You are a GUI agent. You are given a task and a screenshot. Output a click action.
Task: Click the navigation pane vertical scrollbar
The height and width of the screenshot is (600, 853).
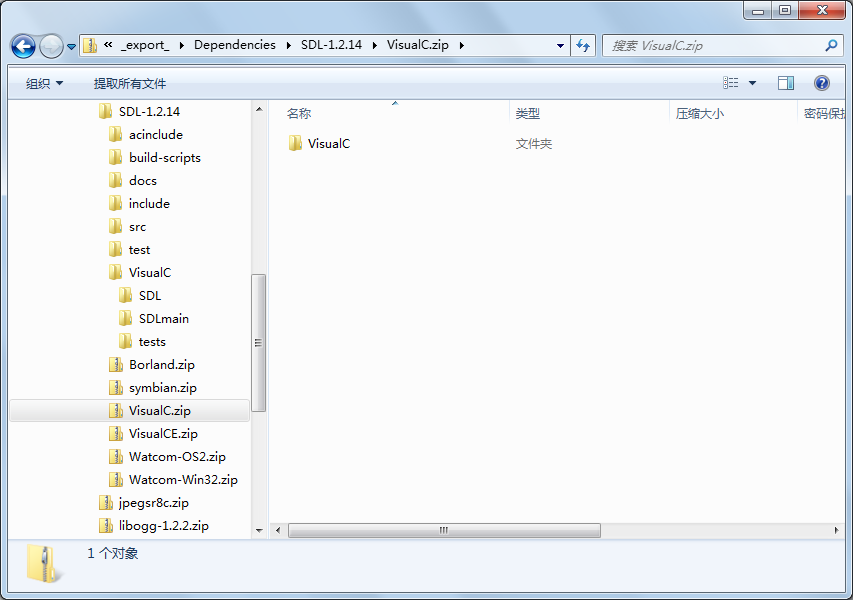259,340
